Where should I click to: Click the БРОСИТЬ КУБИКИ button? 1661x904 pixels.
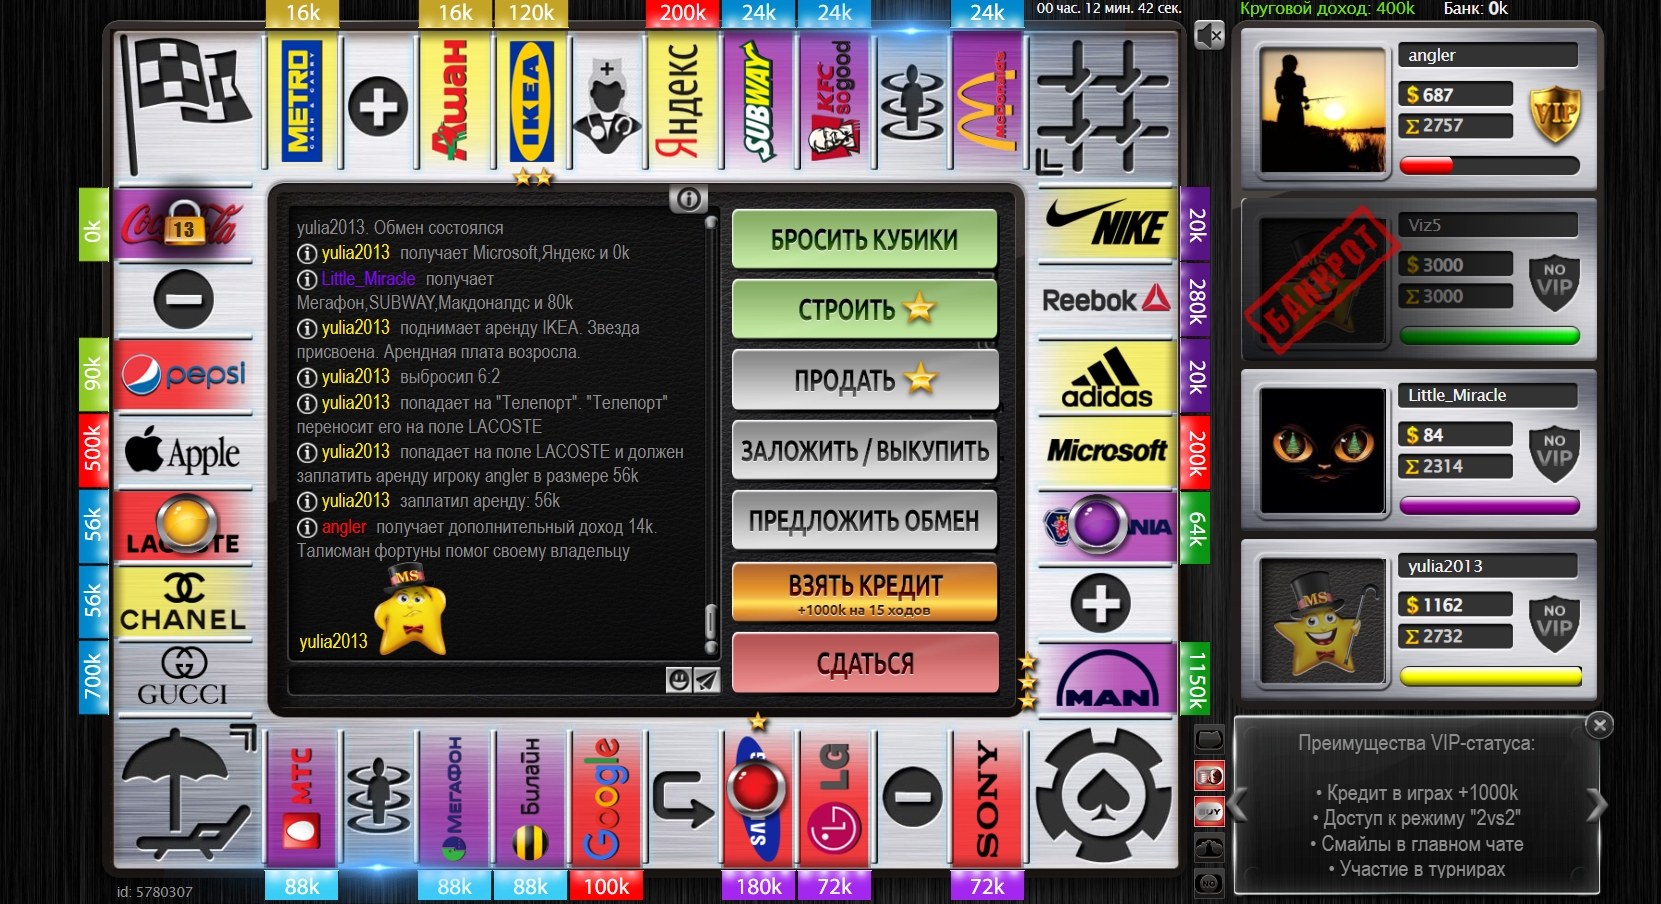click(864, 240)
